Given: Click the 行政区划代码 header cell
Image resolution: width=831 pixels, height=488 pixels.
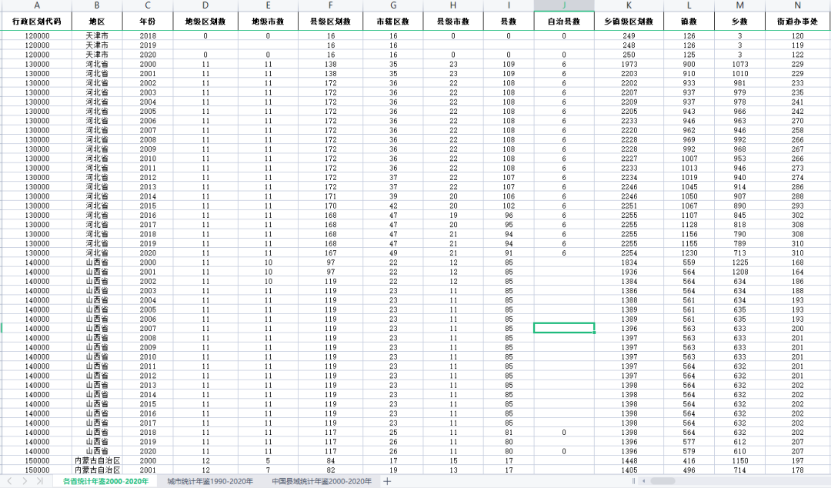Looking at the screenshot, I should coord(37,21).
